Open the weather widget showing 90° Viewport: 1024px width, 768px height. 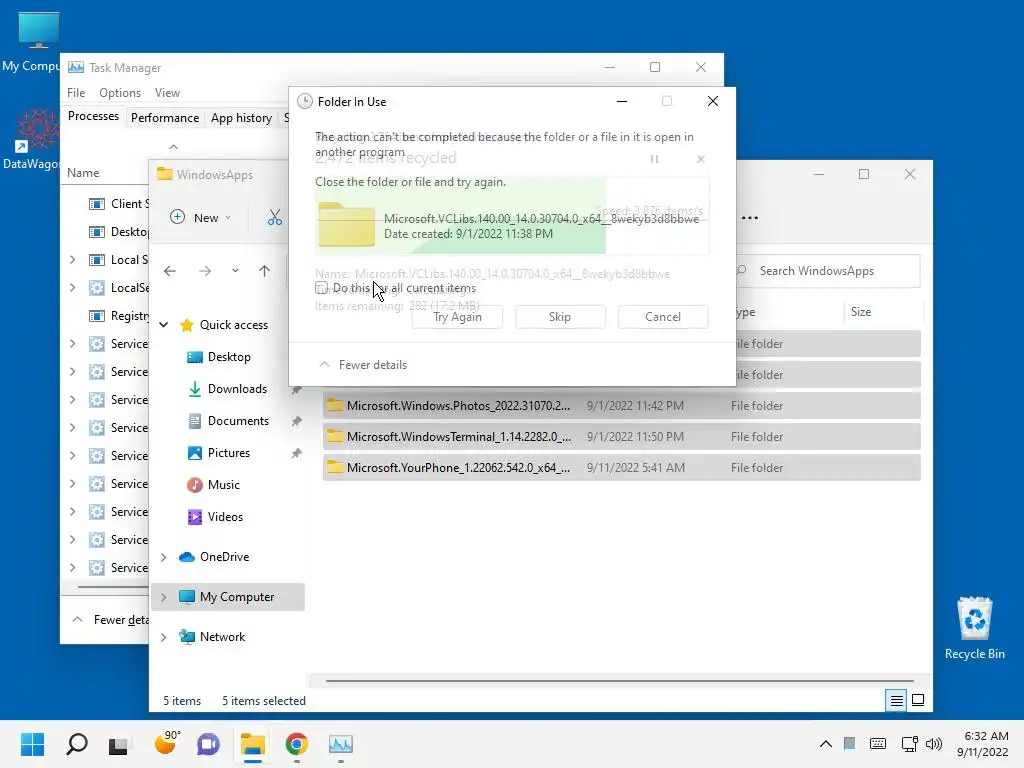tap(166, 743)
